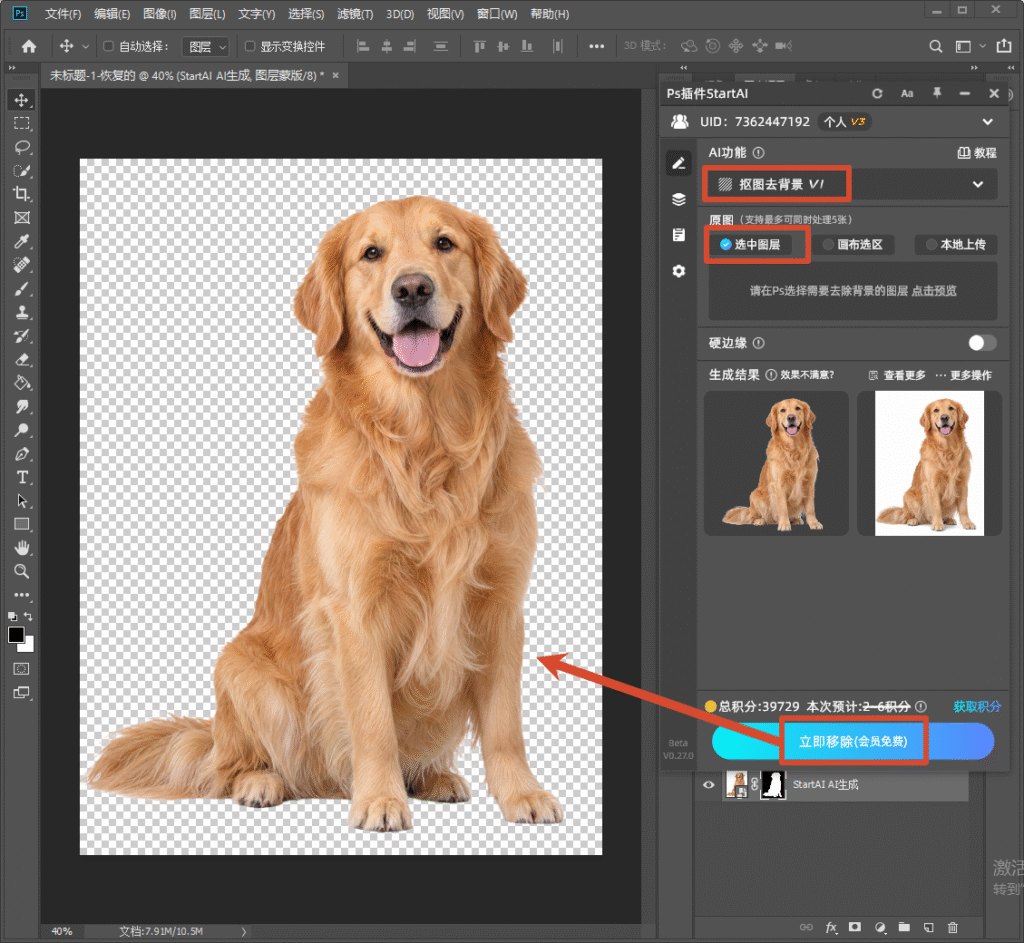This screenshot has width=1024, height=943.
Task: Click the share icon in options bar
Action: click(1004, 46)
